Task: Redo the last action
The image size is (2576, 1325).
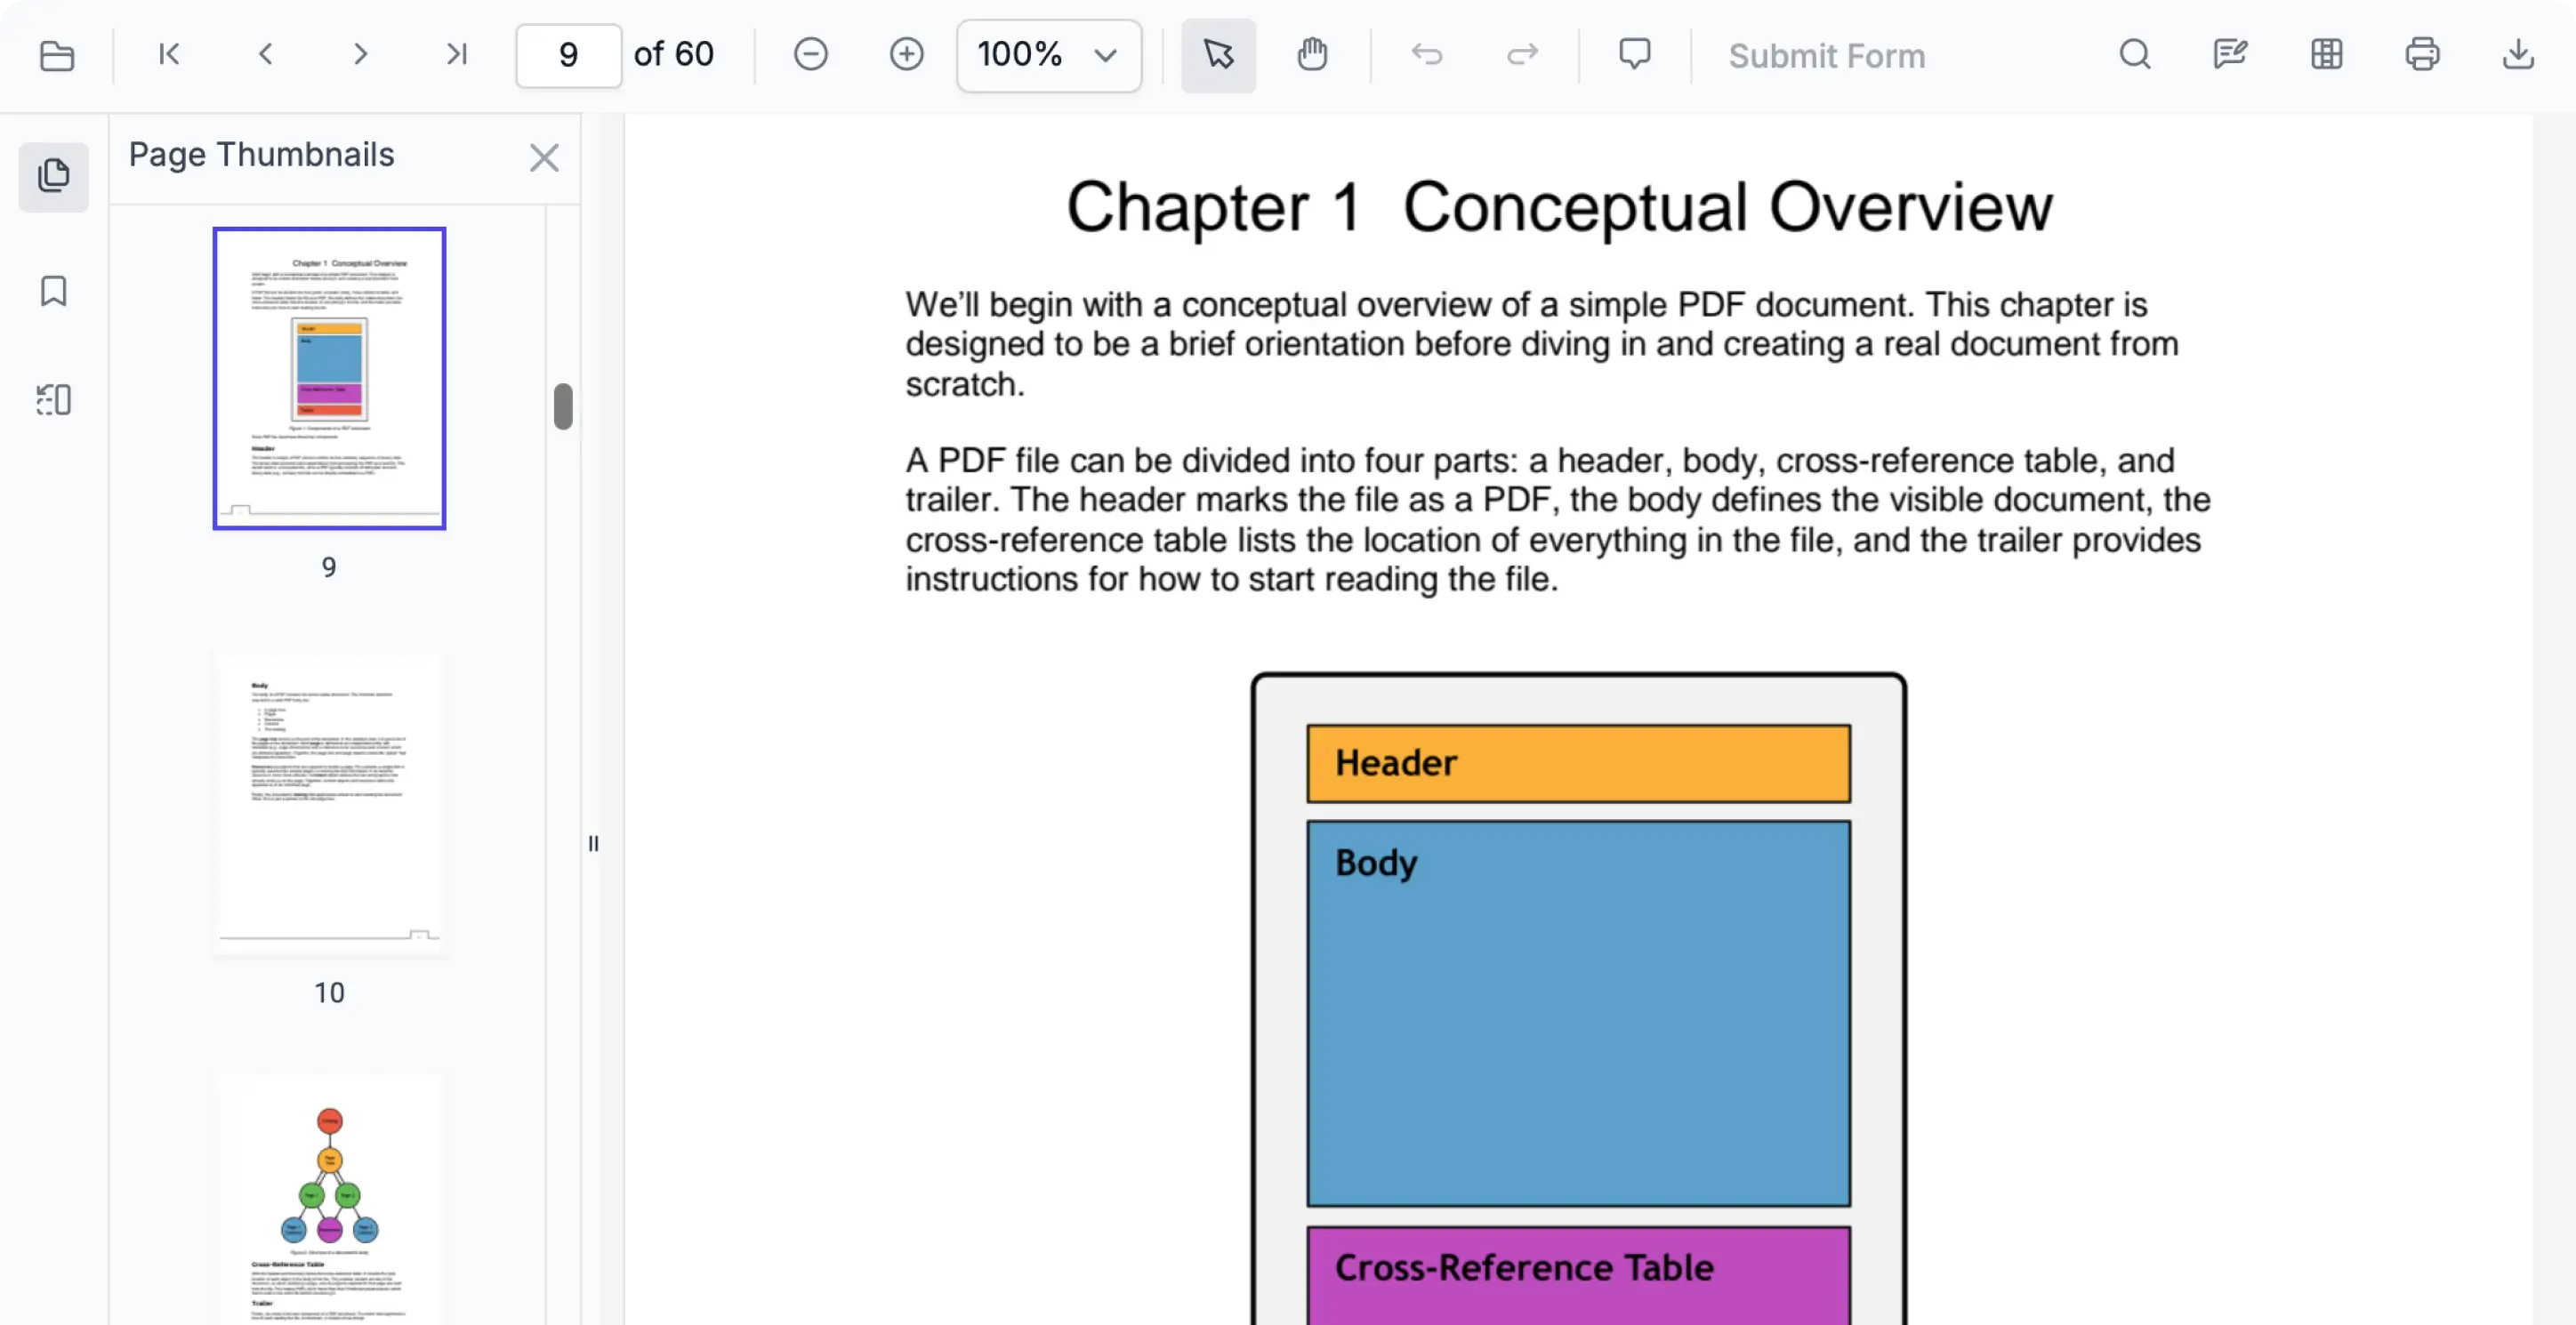Action: pos(1520,55)
